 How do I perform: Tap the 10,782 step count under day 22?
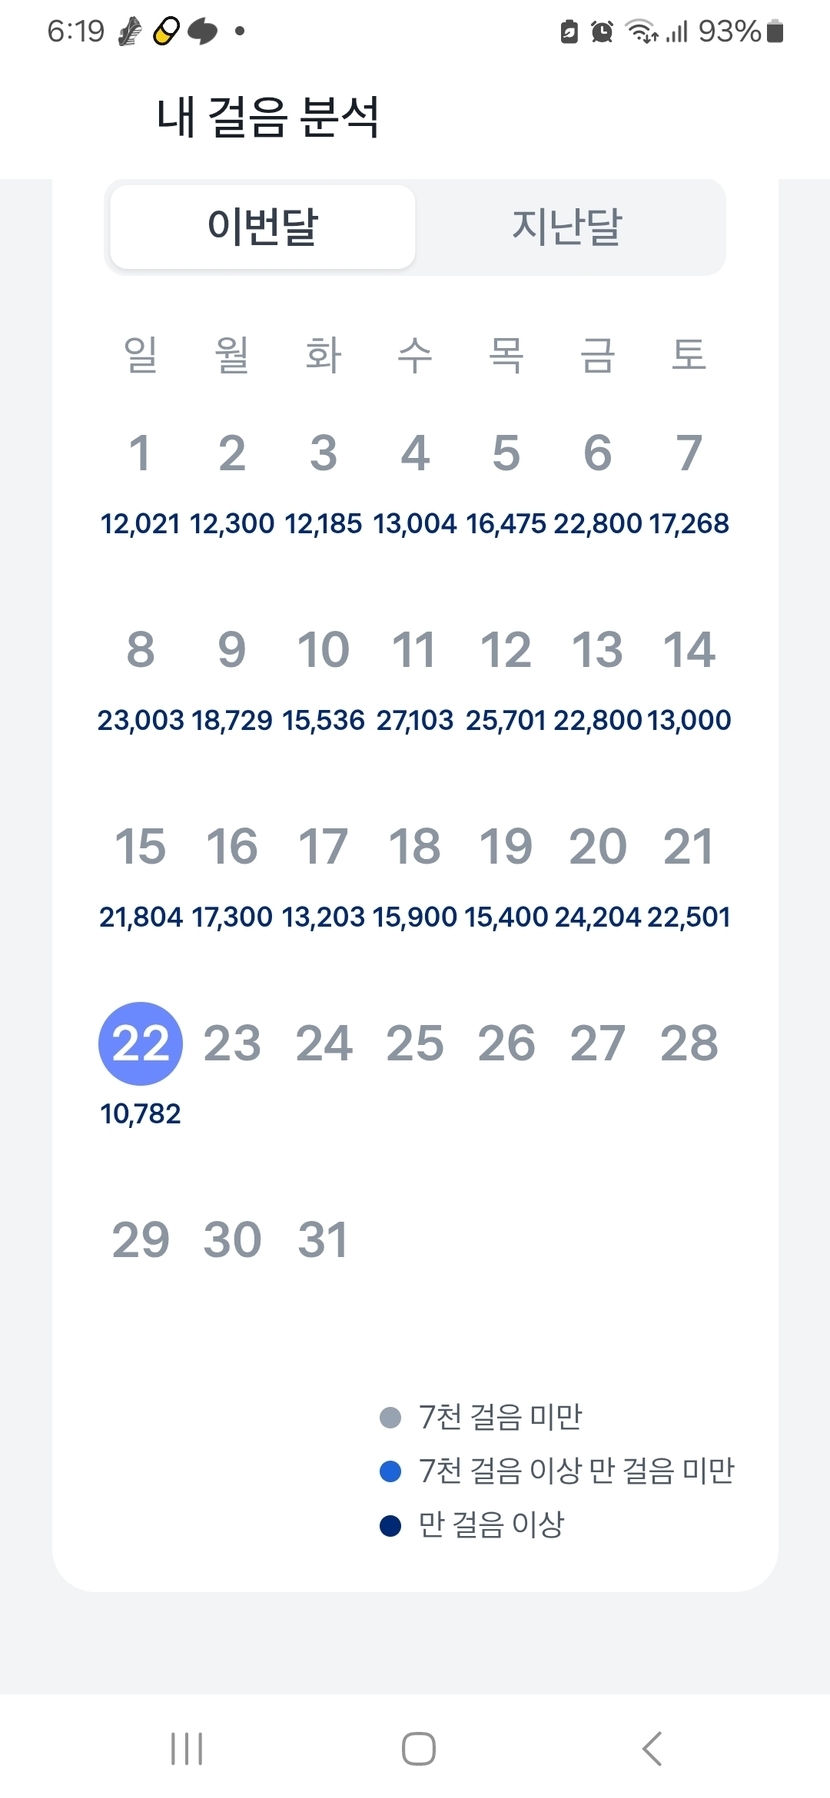pyautogui.click(x=140, y=1114)
